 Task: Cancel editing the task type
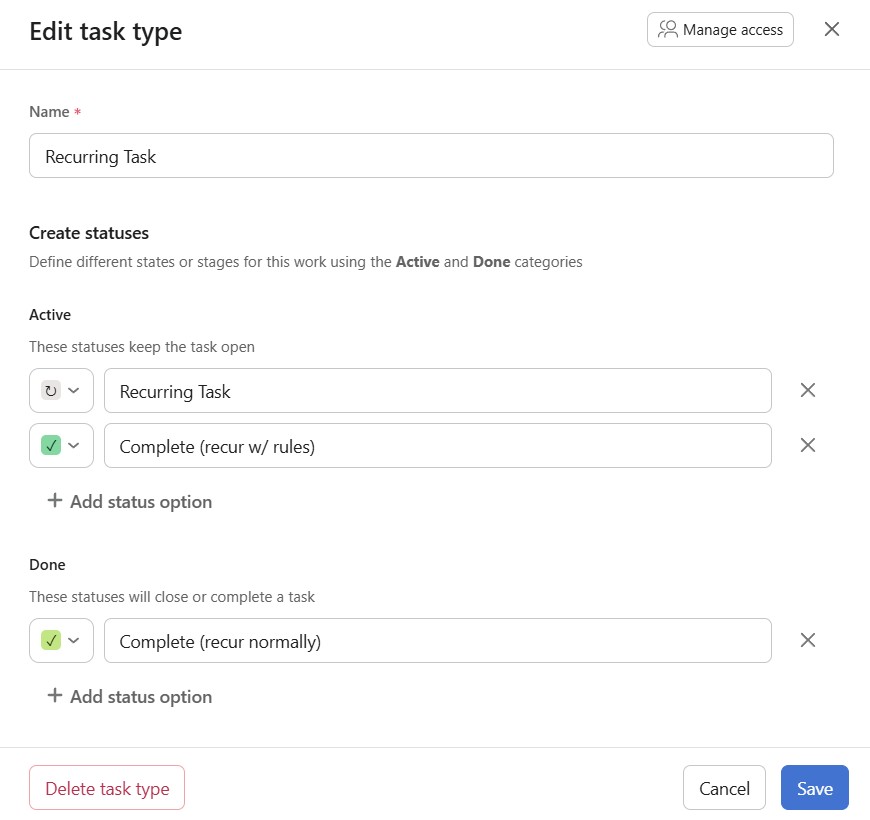click(x=724, y=788)
